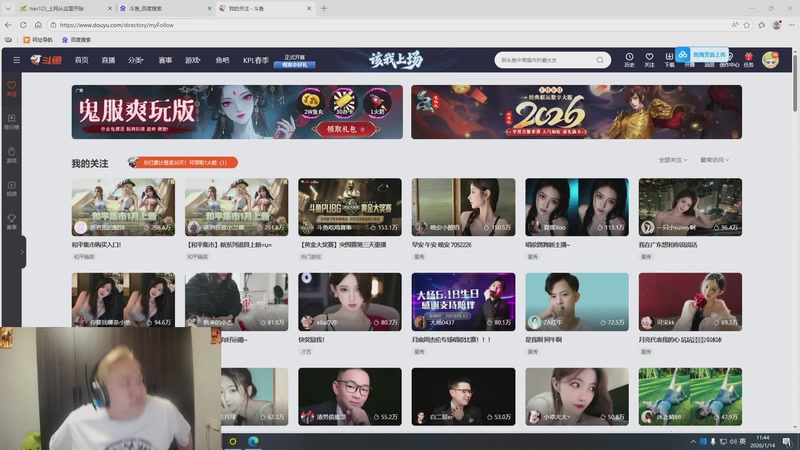Open stream thumbnail with 113.1万 views
Viewport: 800px width, 450px height.
(x=577, y=207)
